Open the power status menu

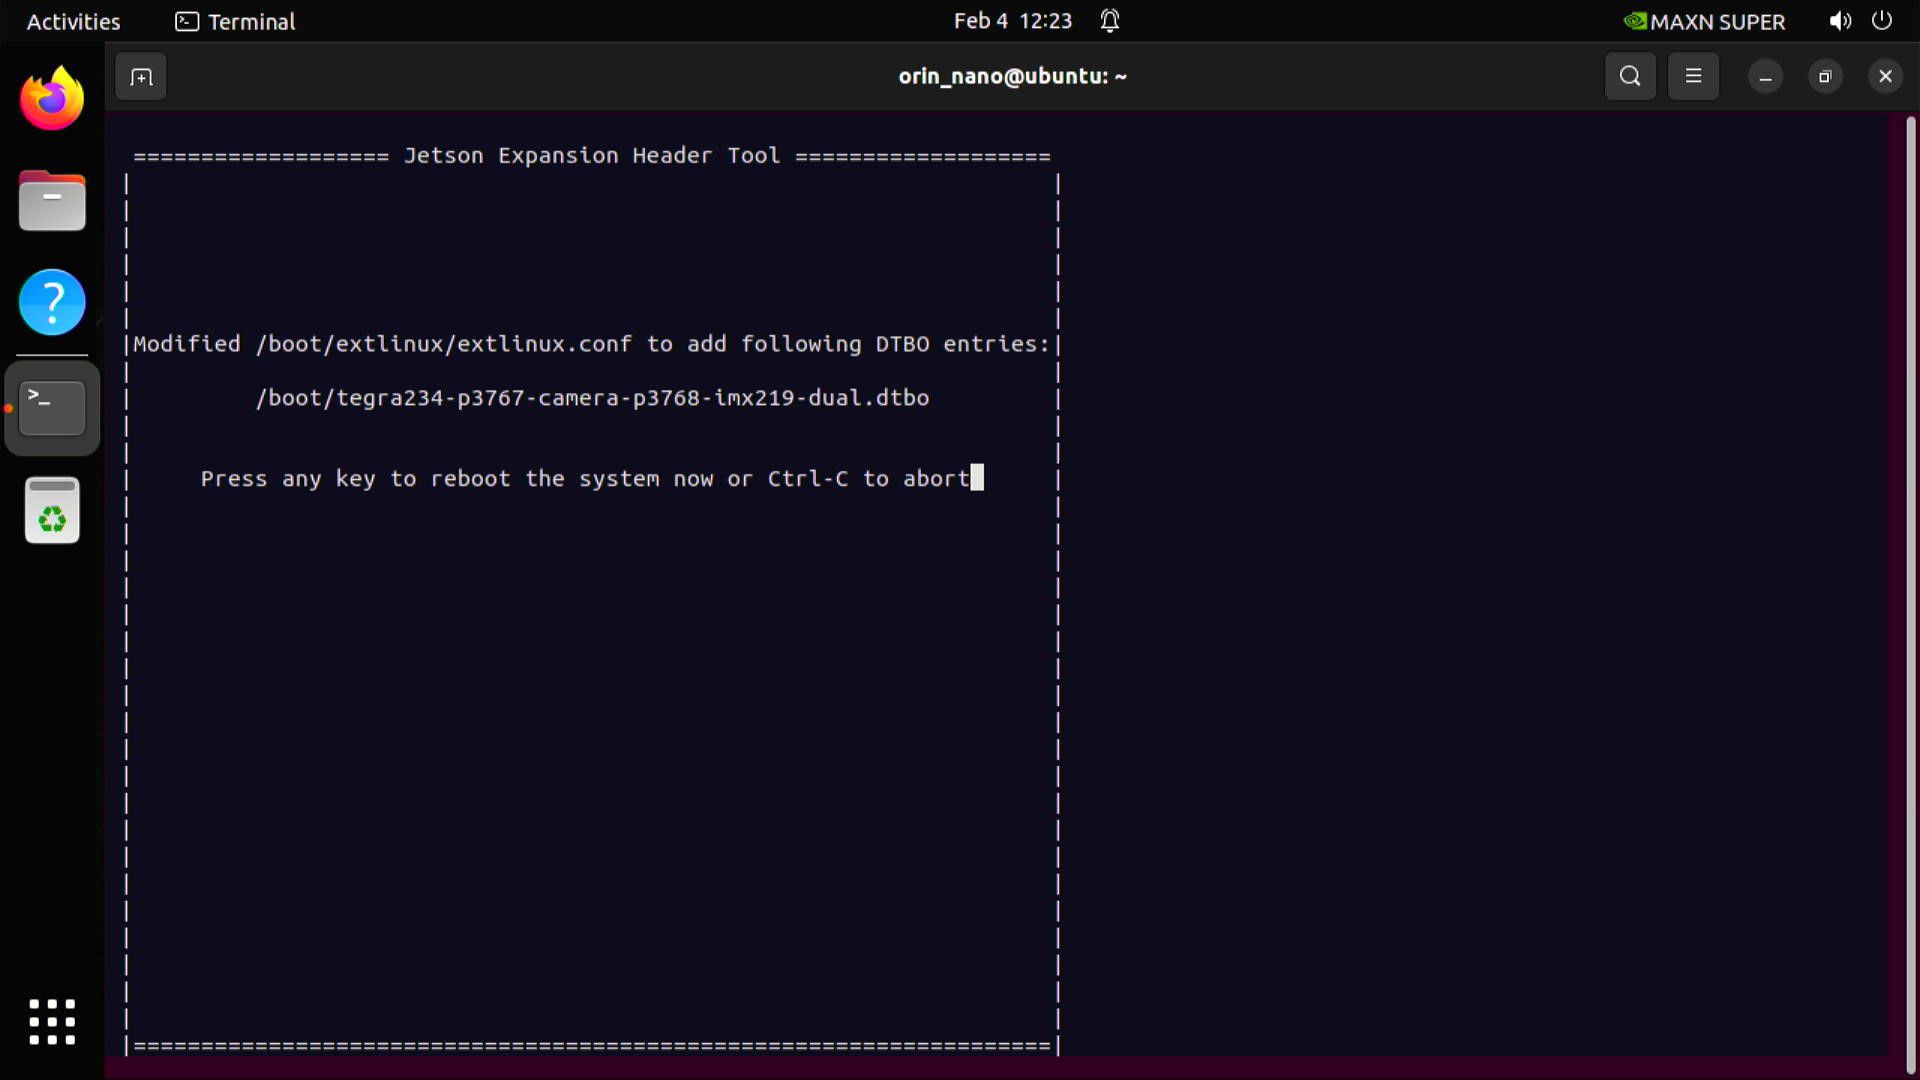click(x=1882, y=21)
